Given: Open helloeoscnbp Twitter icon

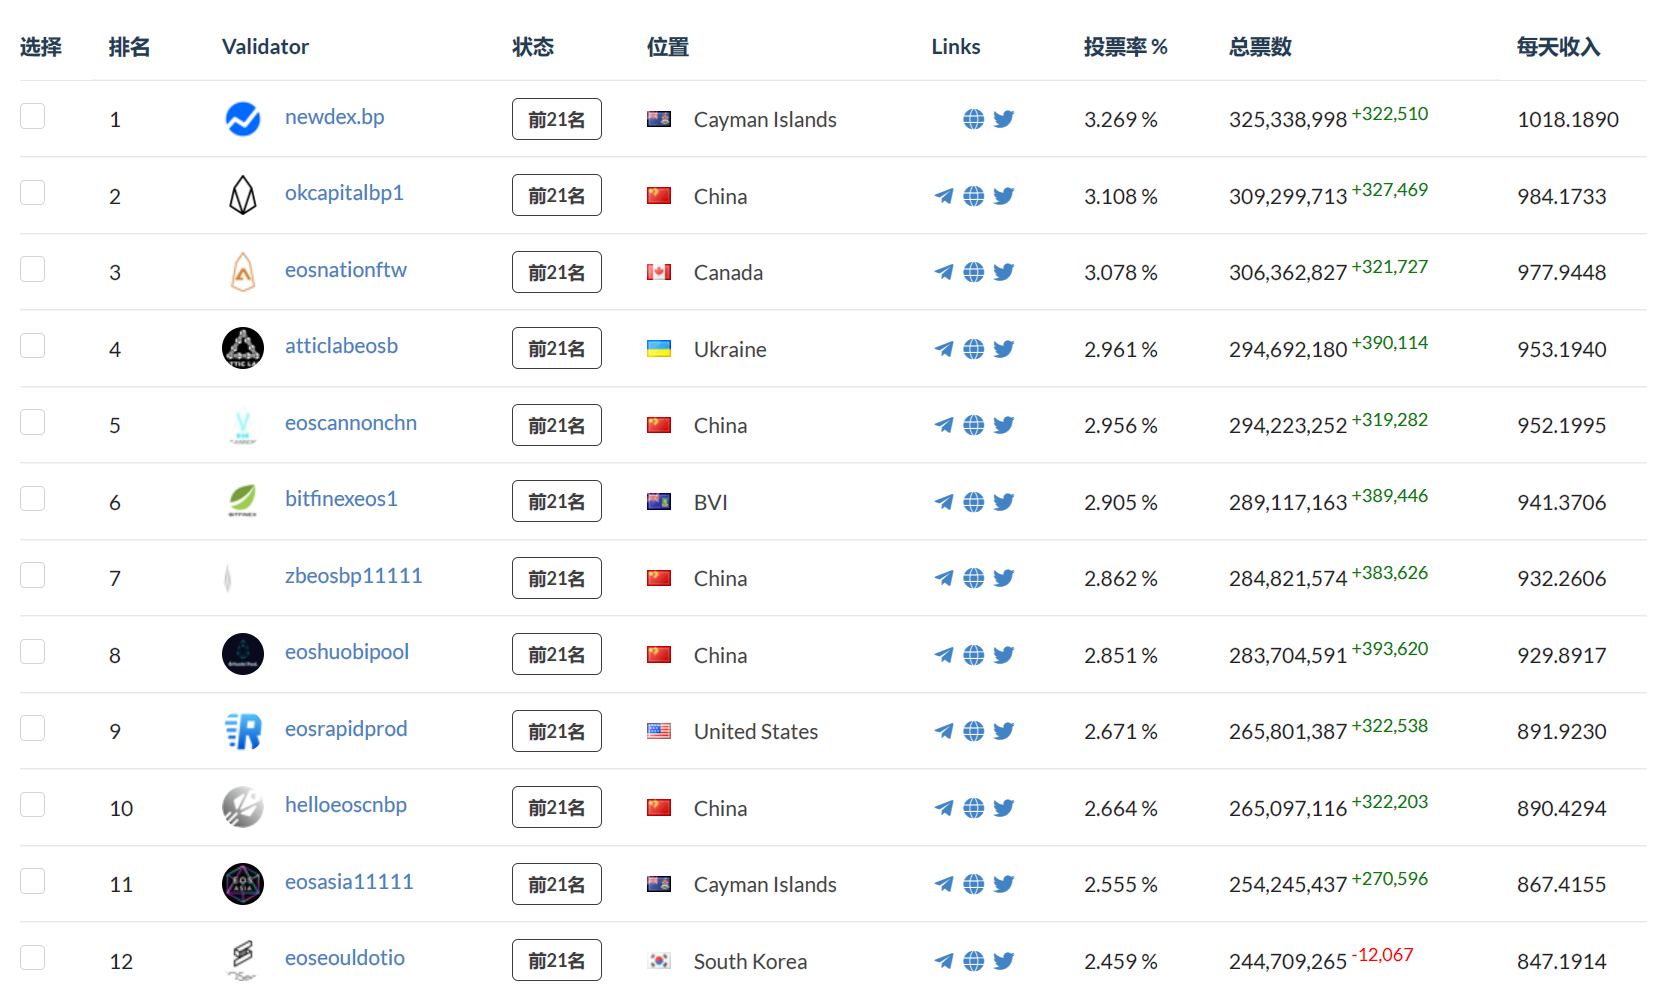Looking at the screenshot, I should [x=1004, y=808].
